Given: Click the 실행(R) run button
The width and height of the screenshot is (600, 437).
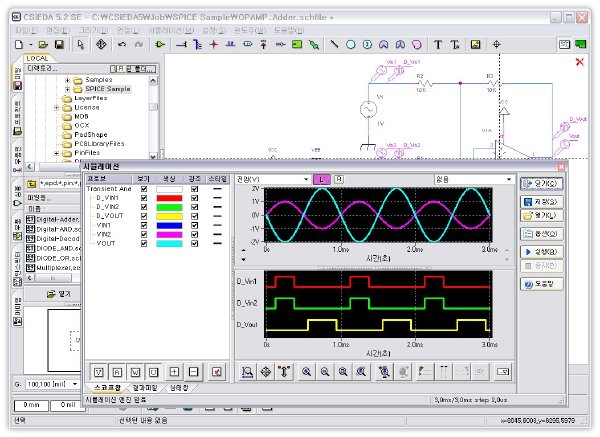Looking at the screenshot, I should coord(541,252).
